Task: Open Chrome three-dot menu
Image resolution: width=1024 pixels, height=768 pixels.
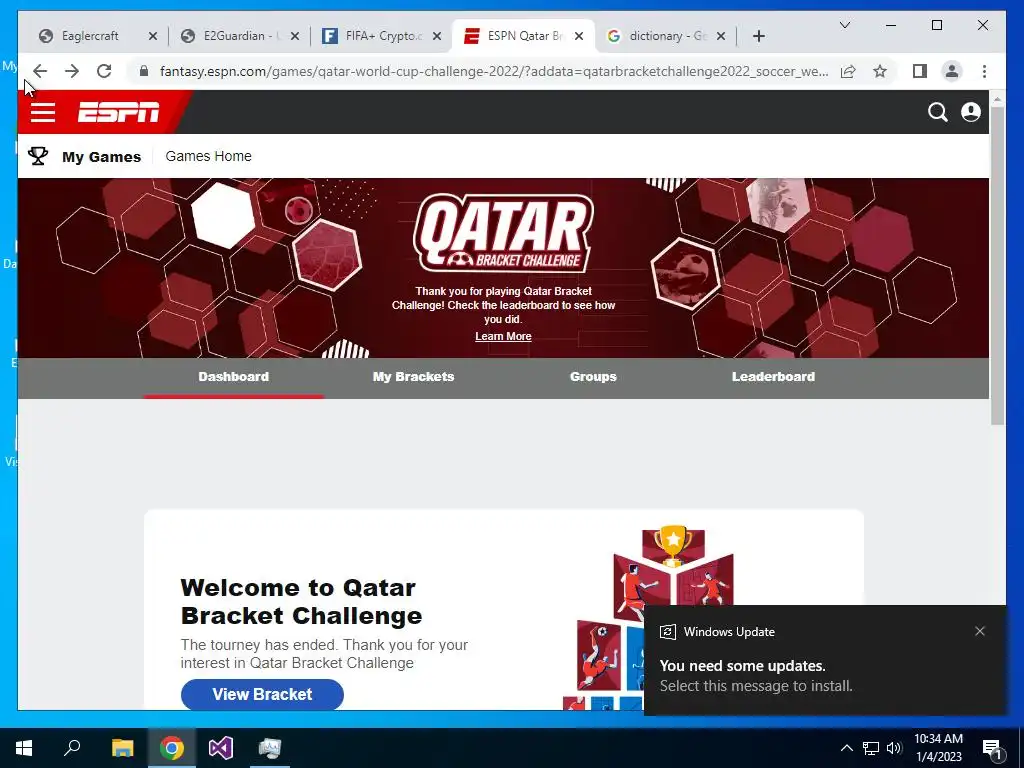Action: pyautogui.click(x=984, y=71)
